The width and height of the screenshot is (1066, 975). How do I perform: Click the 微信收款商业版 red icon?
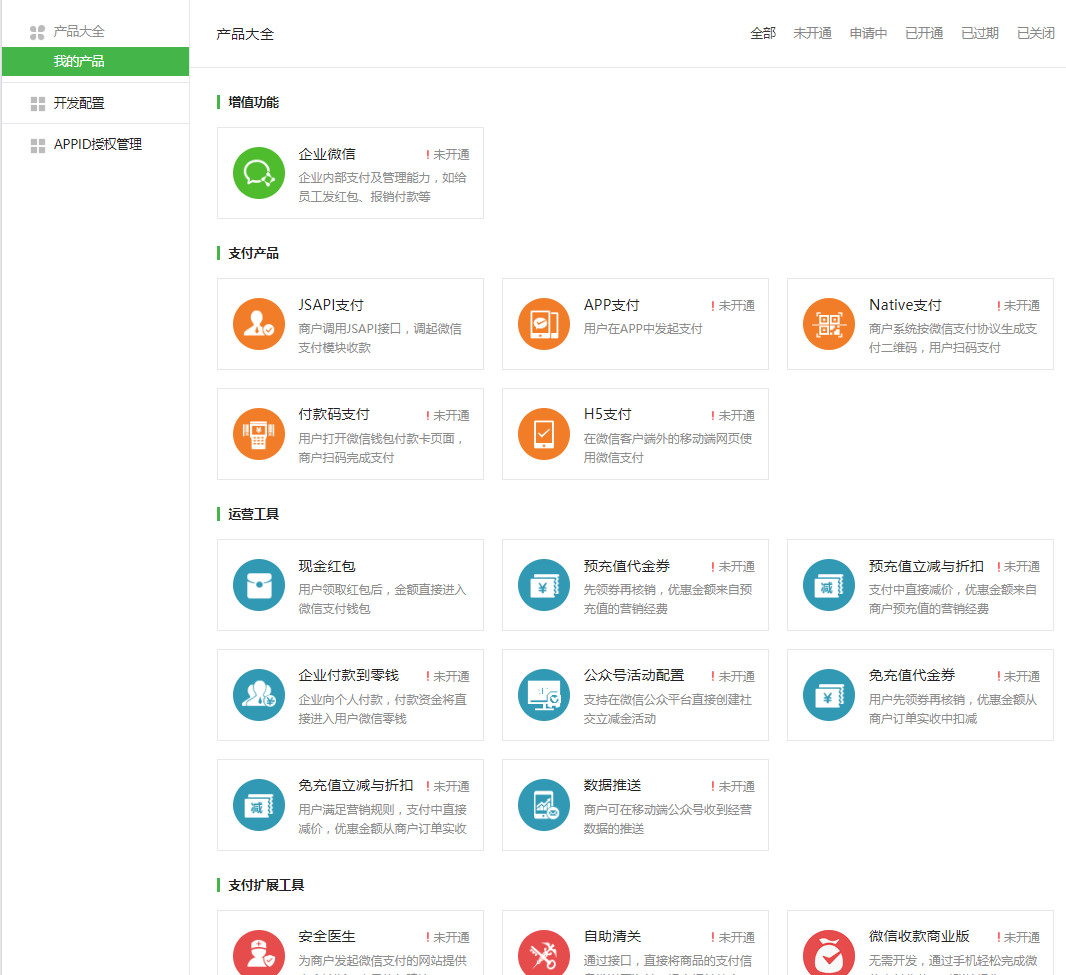(828, 953)
